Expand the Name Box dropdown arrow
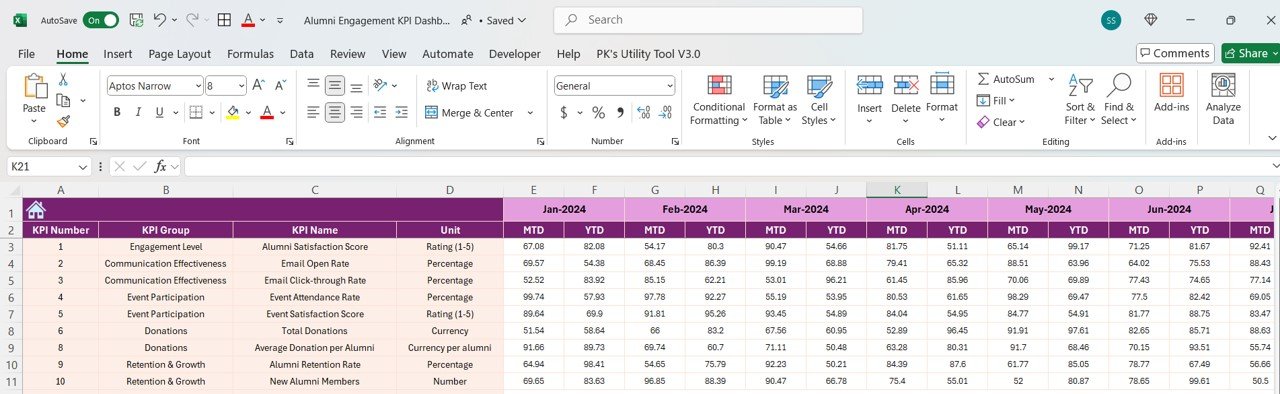The height and width of the screenshot is (394, 1280). point(83,167)
